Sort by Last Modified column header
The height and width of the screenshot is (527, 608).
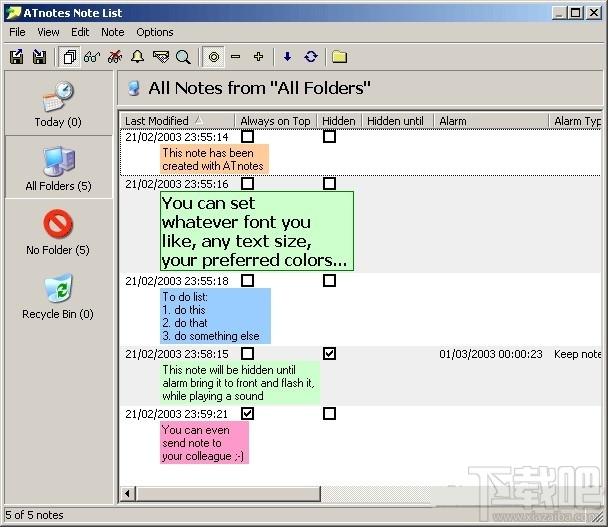[177, 121]
